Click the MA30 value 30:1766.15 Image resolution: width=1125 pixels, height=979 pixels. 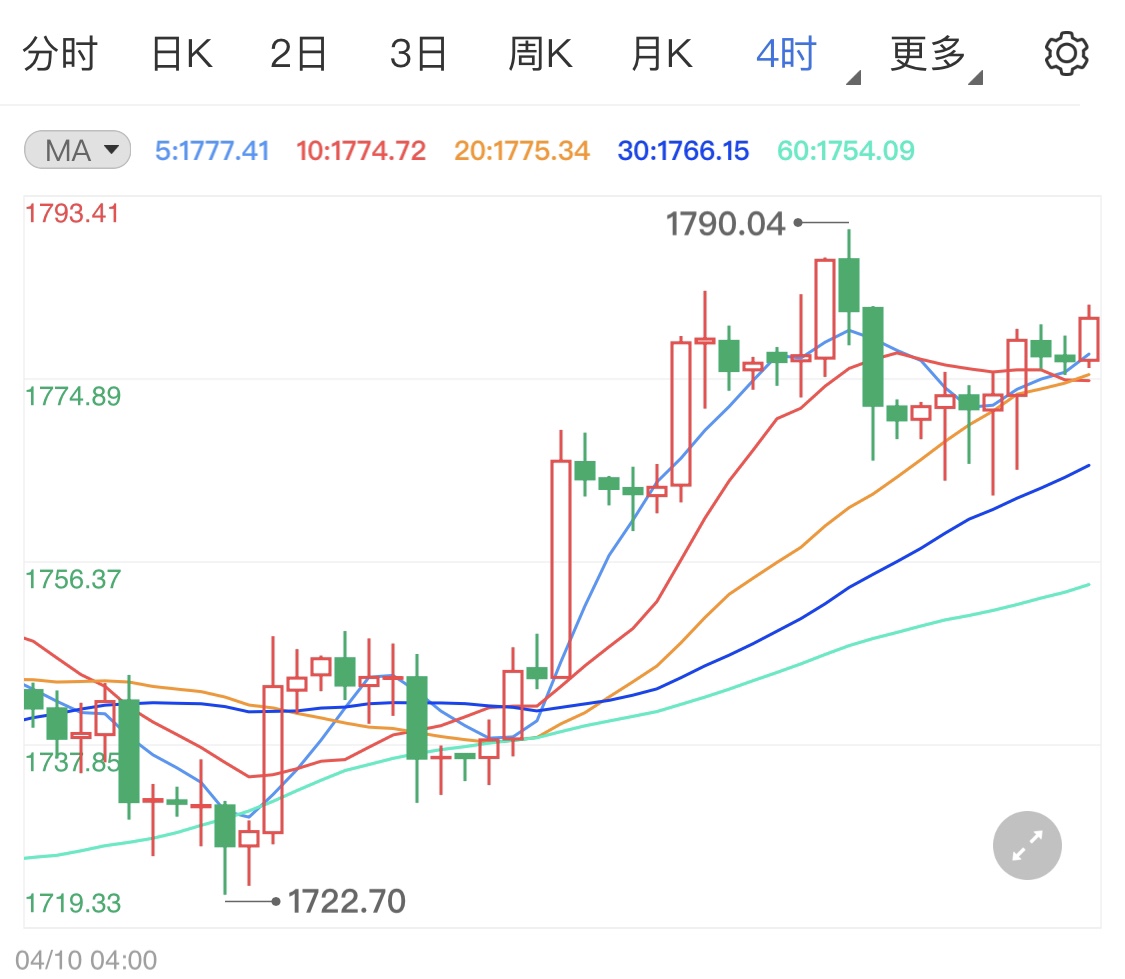(683, 151)
